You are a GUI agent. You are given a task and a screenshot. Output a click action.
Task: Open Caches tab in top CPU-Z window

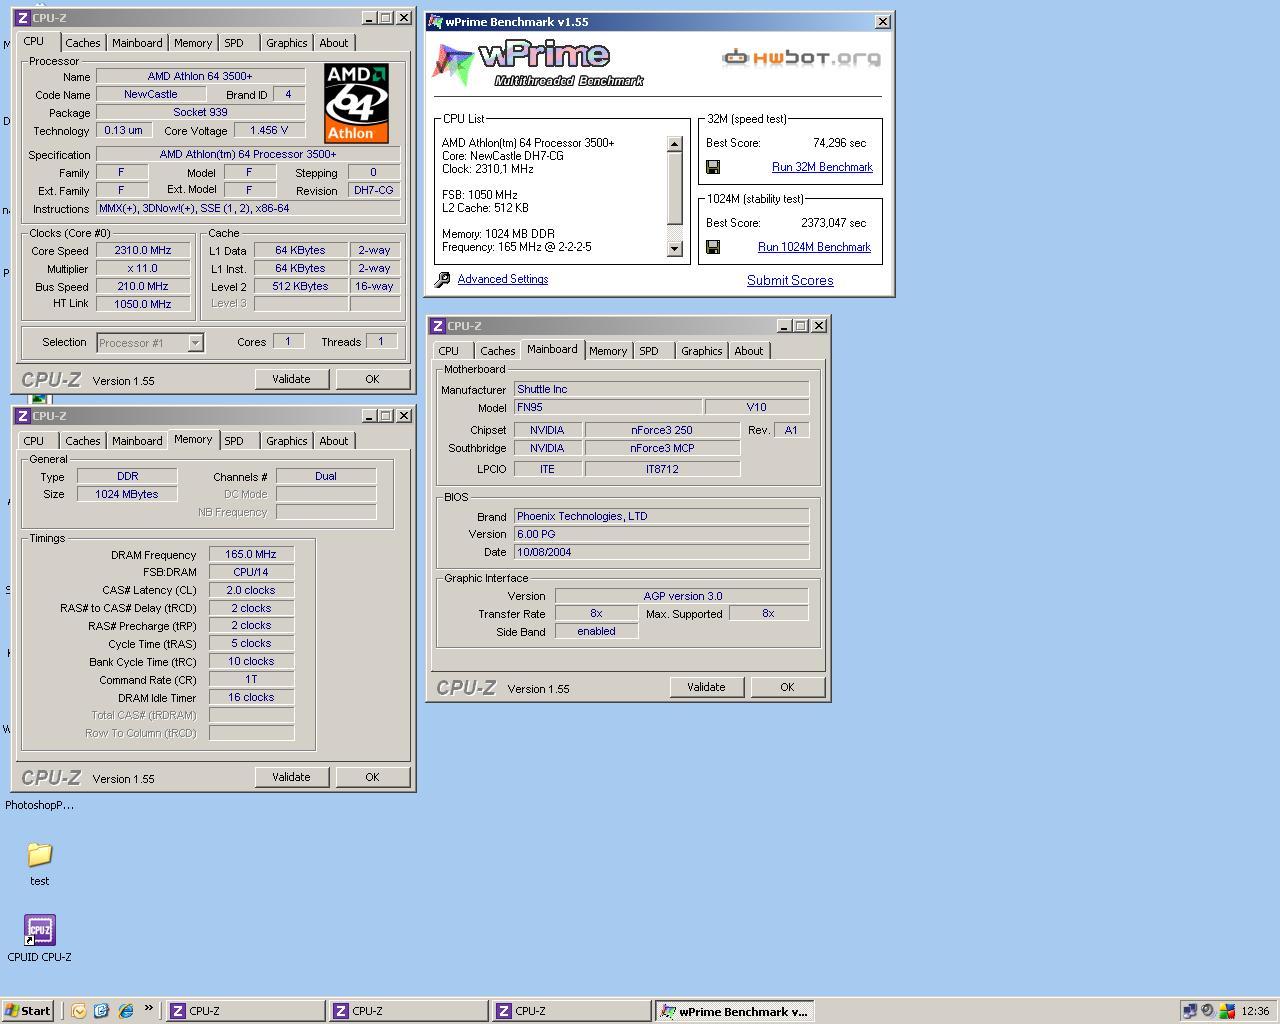[x=82, y=43]
